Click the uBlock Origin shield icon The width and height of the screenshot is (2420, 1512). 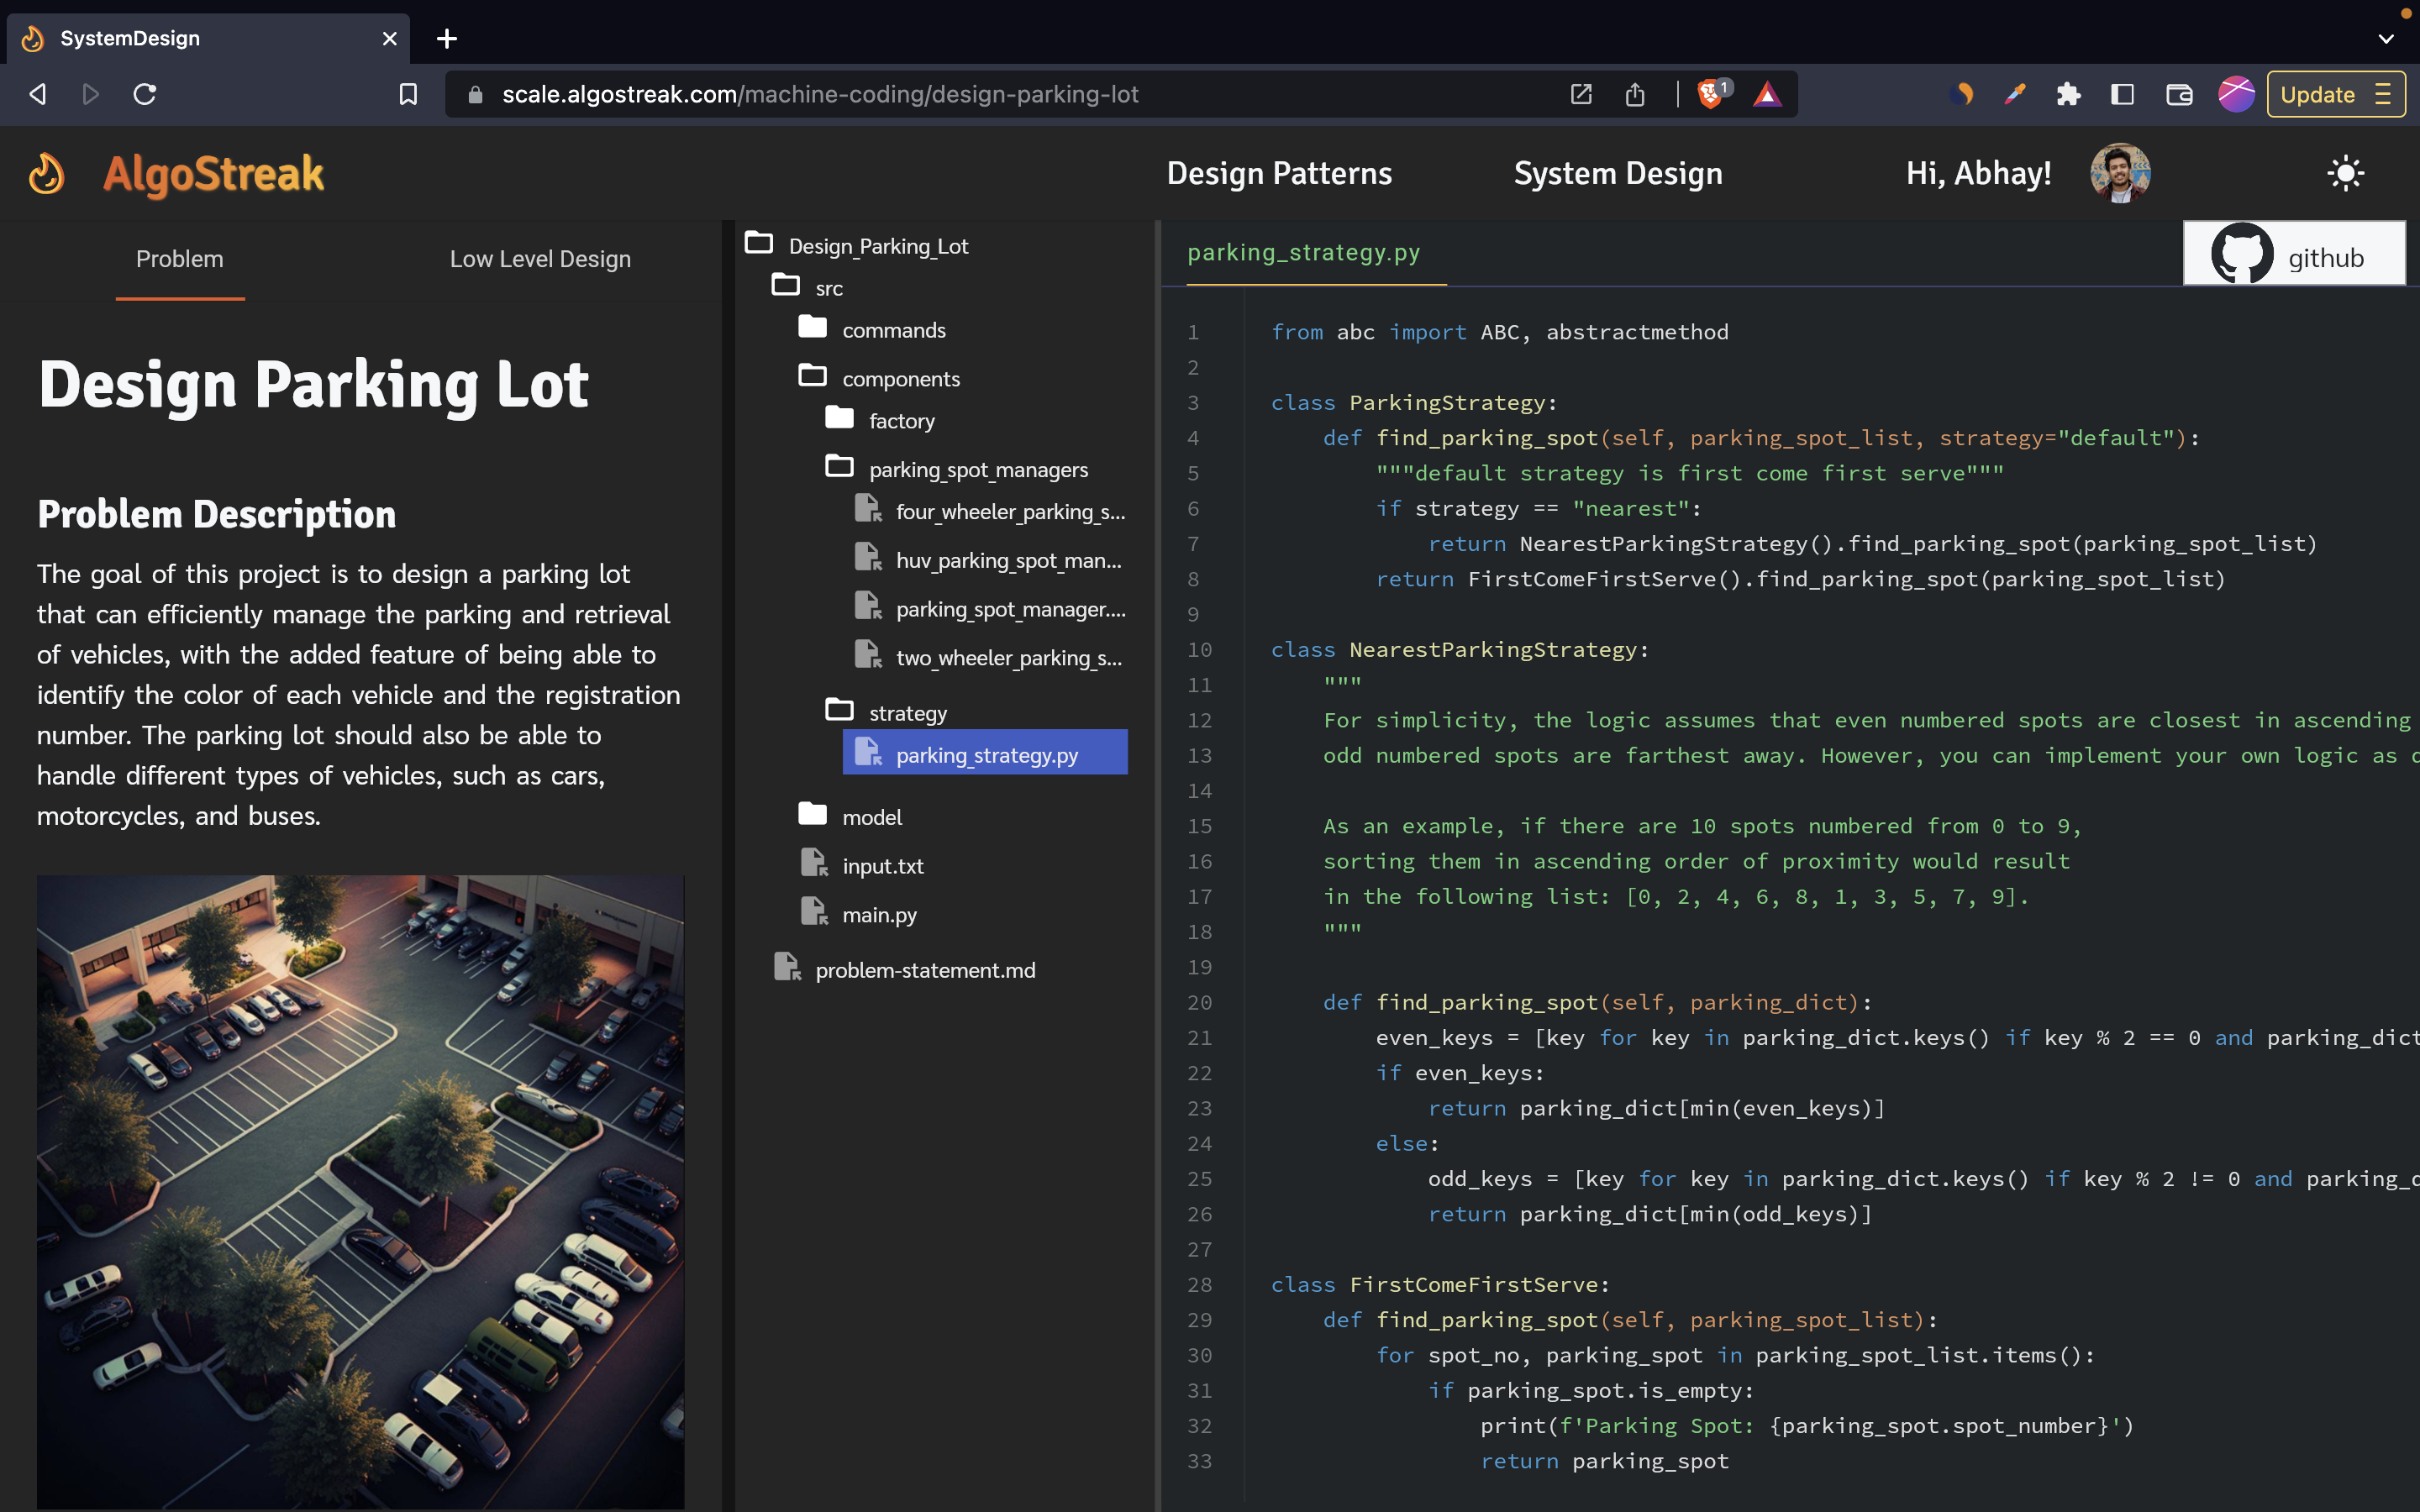click(x=1714, y=94)
